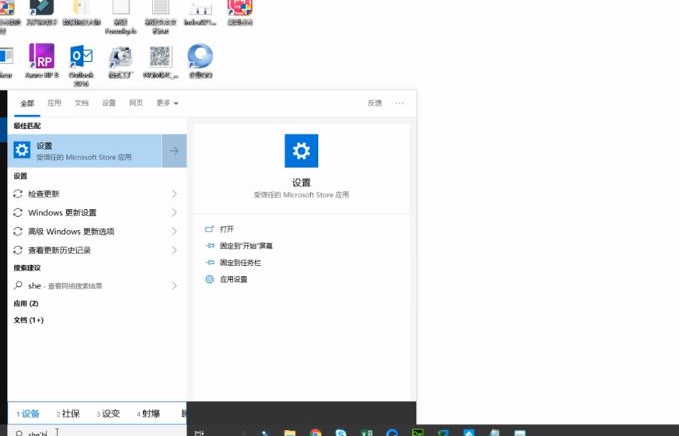Open the QR code image desktop icon
The height and width of the screenshot is (436, 679).
[x=160, y=59]
